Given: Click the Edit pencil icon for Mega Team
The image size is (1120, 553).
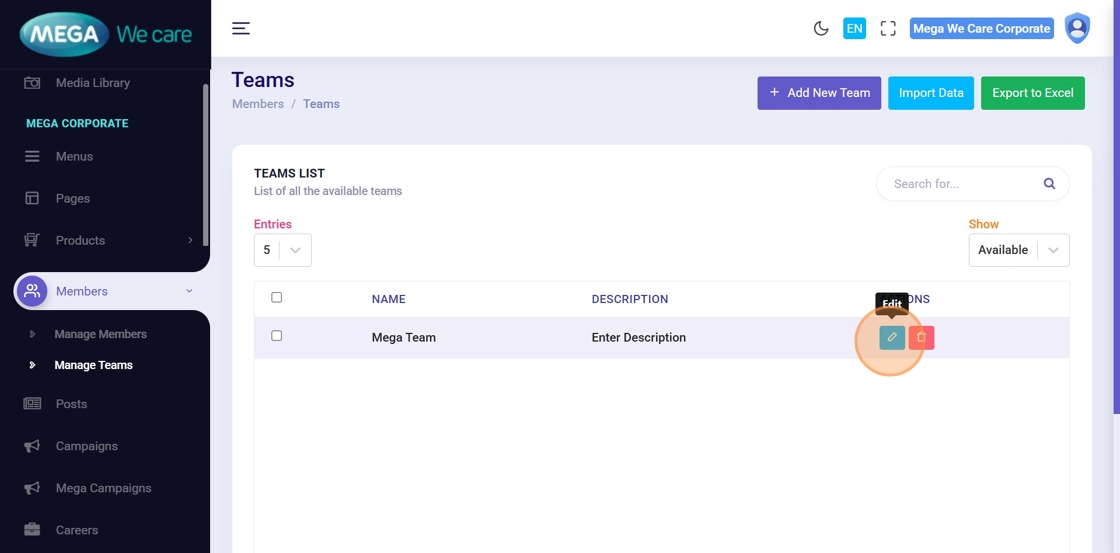Looking at the screenshot, I should point(892,338).
